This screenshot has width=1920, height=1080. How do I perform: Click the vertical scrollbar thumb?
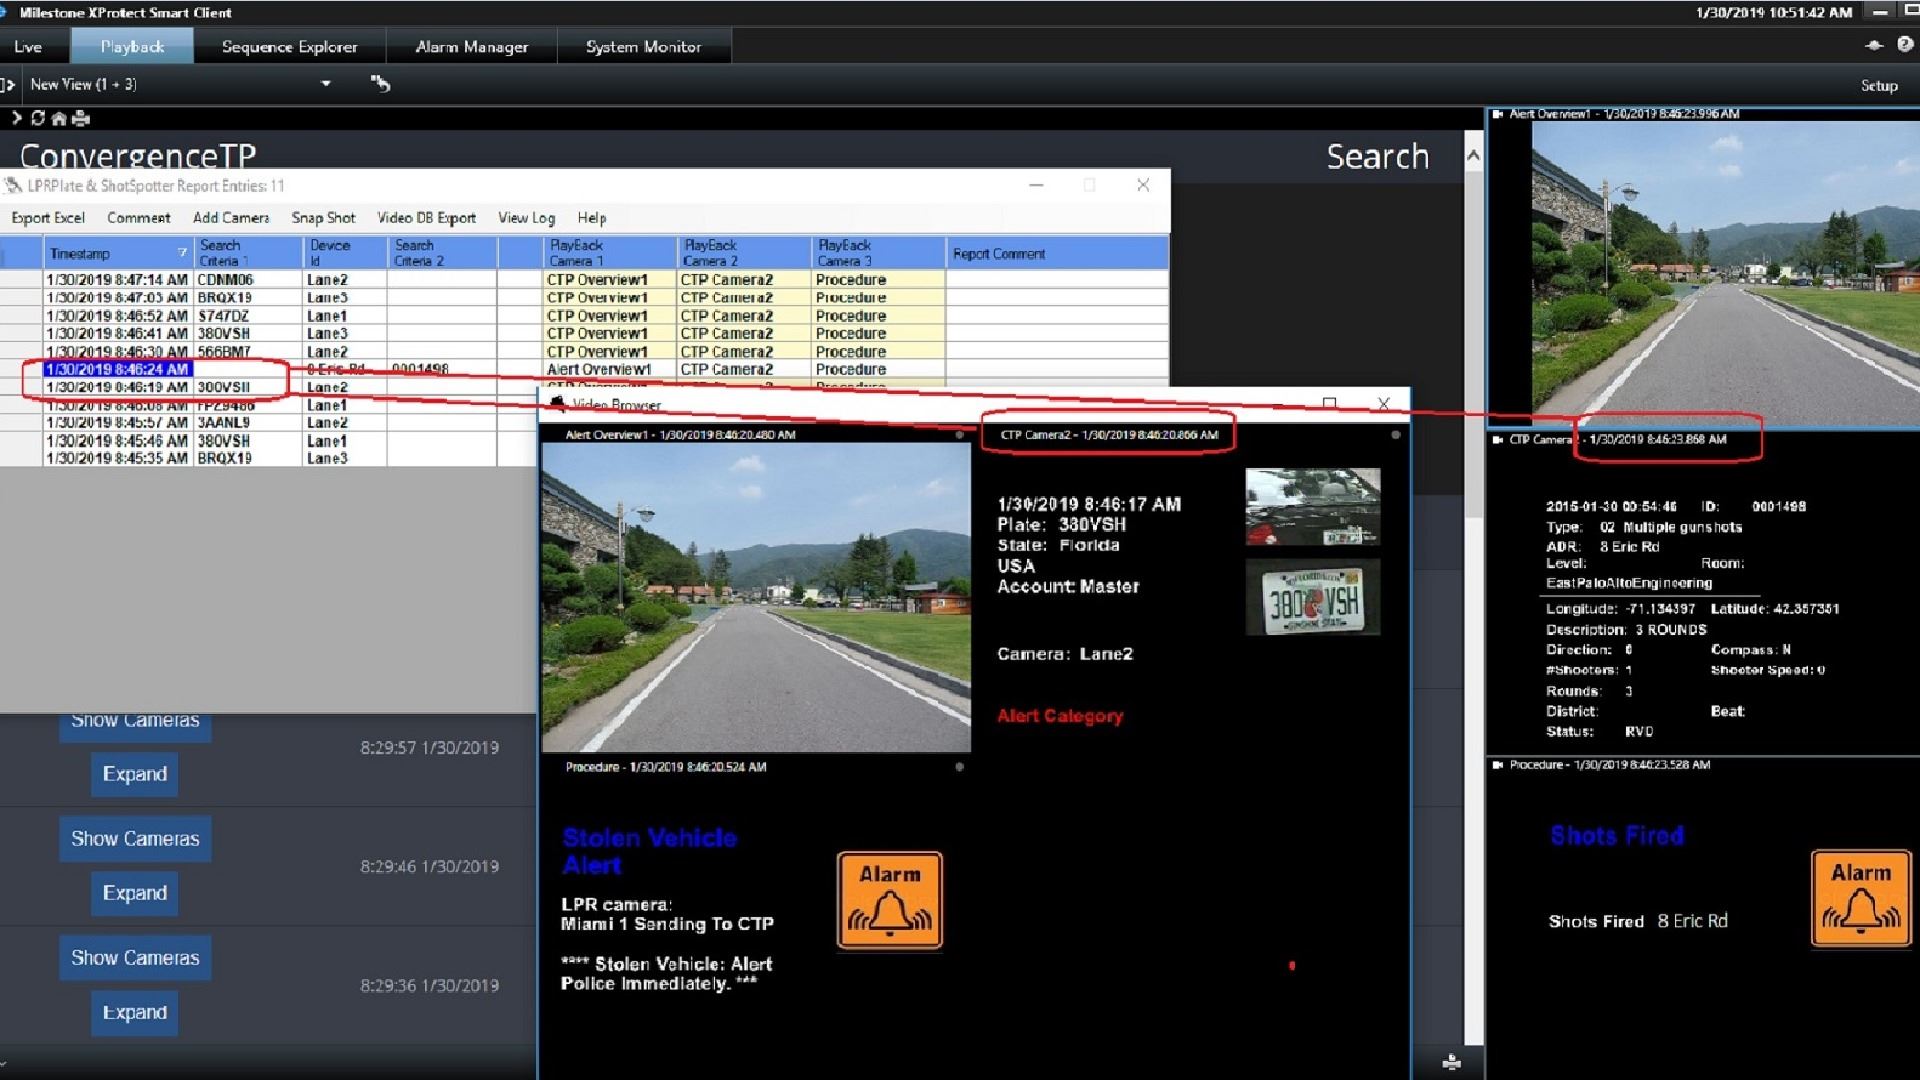click(1473, 345)
